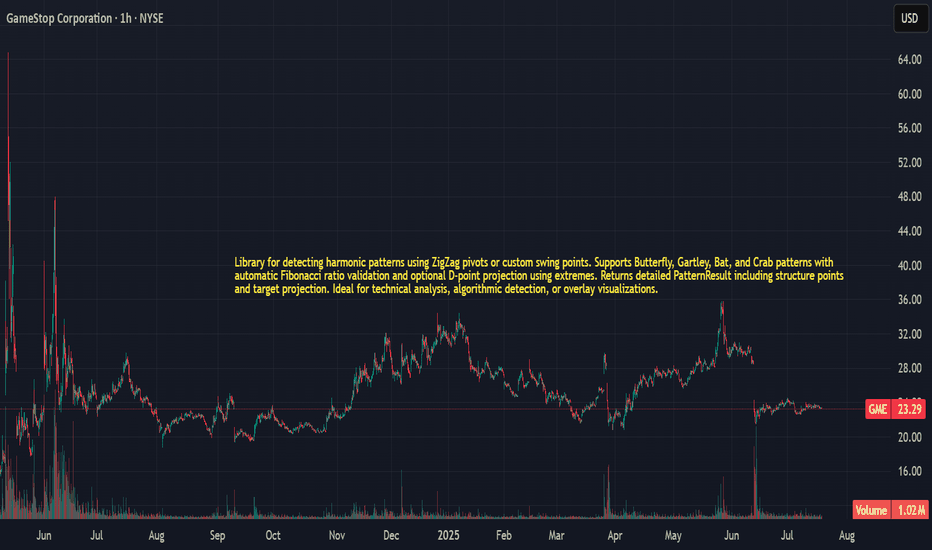The width and height of the screenshot is (932, 550).
Task: Click the Sep time axis label
Action: 218,535
